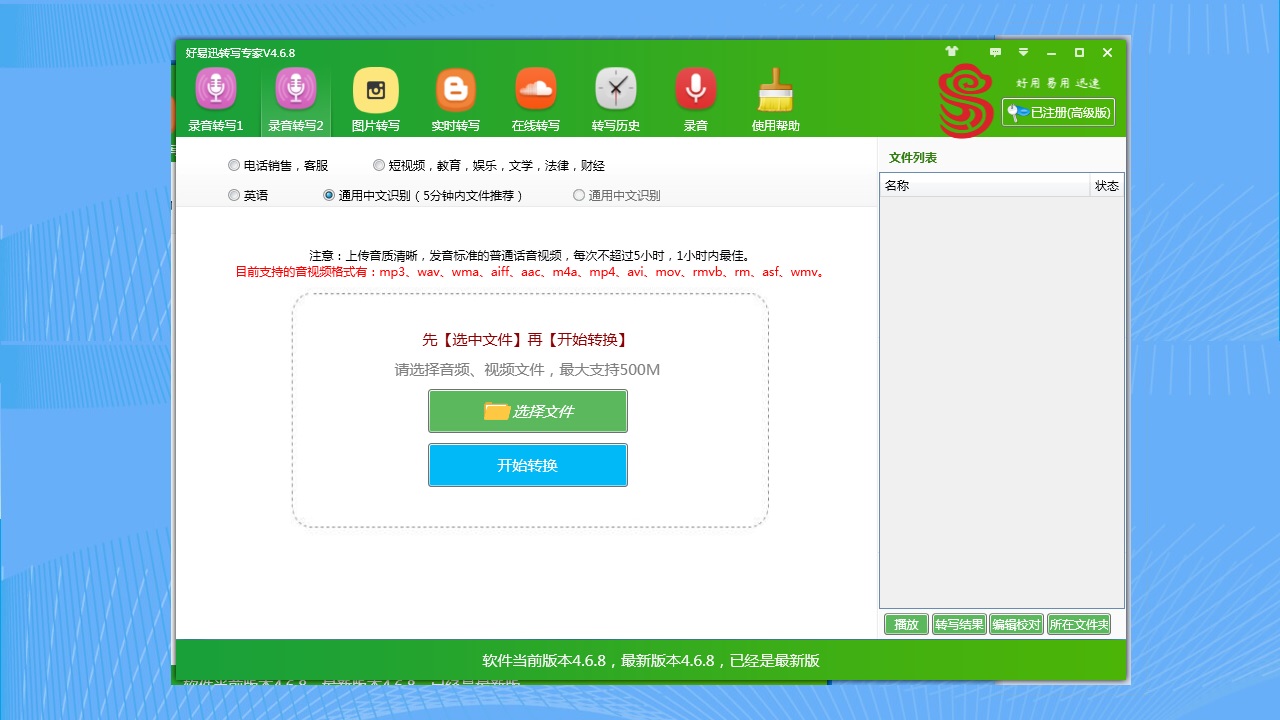Screen dimensions: 1280x720
Task: Open 编辑校对 editing and proofreading
Action: (1016, 623)
